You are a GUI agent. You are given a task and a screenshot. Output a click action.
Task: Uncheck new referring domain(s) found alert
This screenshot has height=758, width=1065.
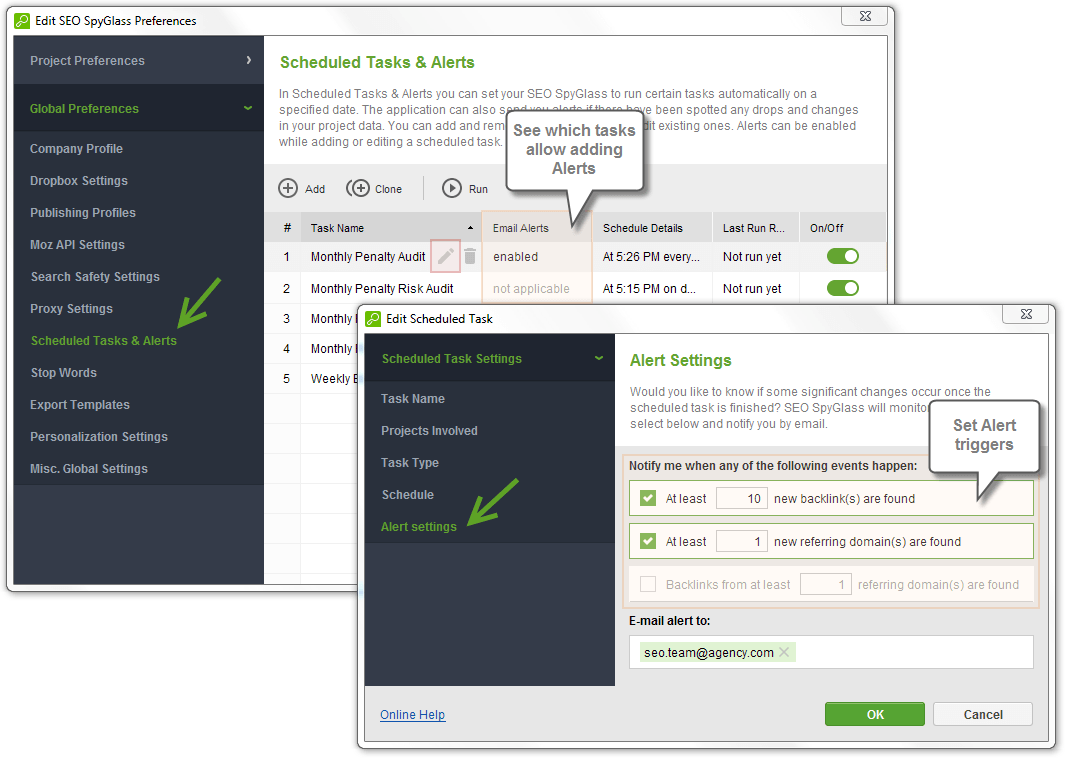(648, 541)
